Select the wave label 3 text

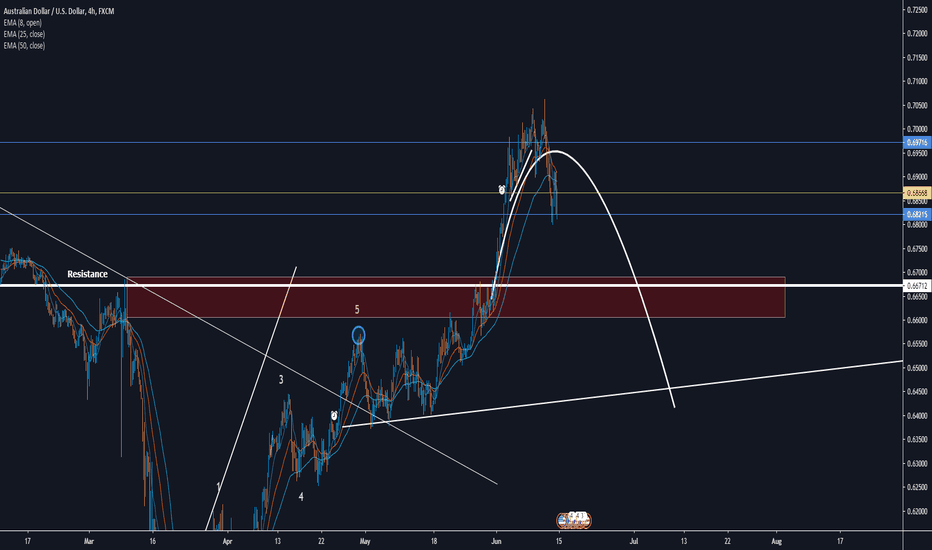[281, 379]
